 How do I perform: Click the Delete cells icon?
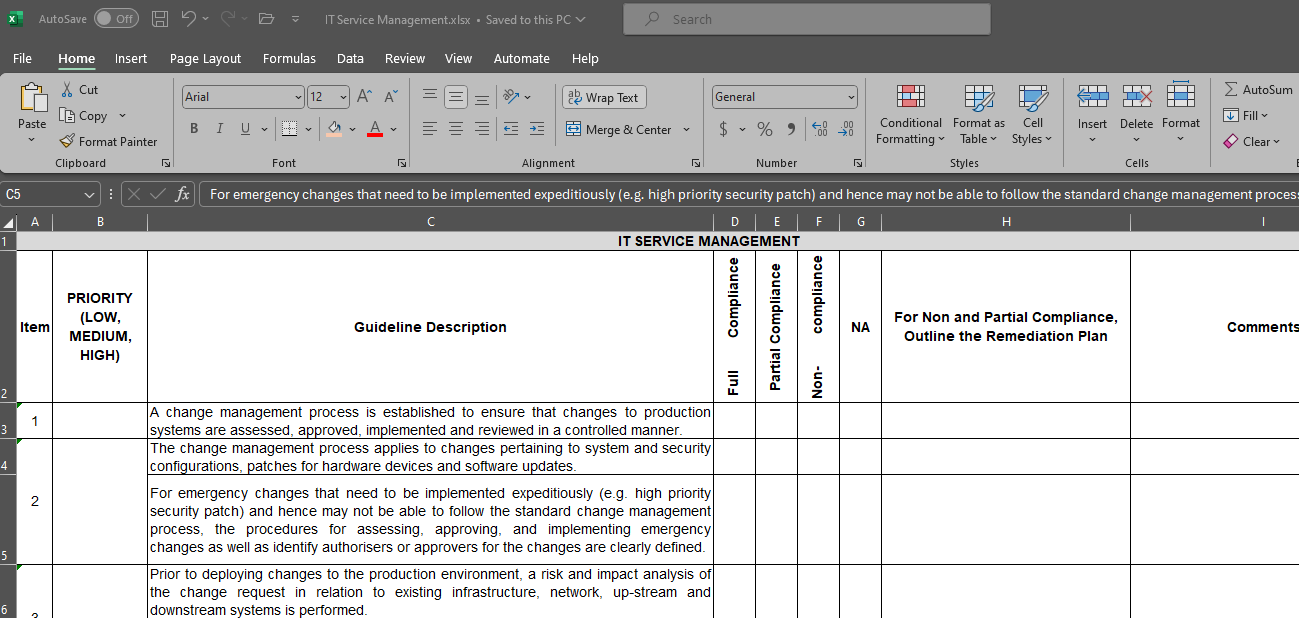[1136, 97]
